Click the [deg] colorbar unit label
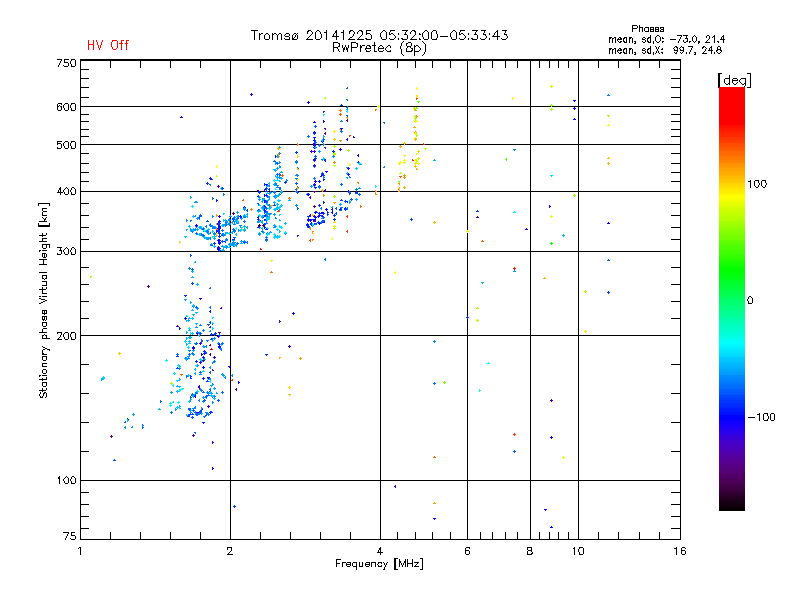This screenshot has height=600, width=800. coord(734,80)
